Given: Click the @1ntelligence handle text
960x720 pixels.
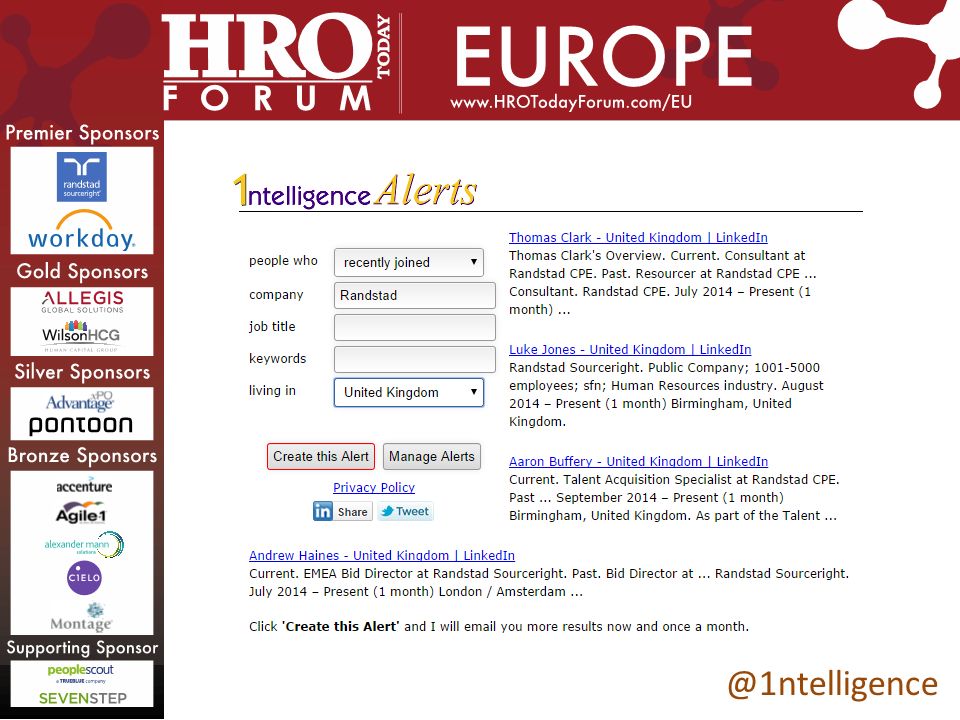Looking at the screenshot, I should pos(833,684).
